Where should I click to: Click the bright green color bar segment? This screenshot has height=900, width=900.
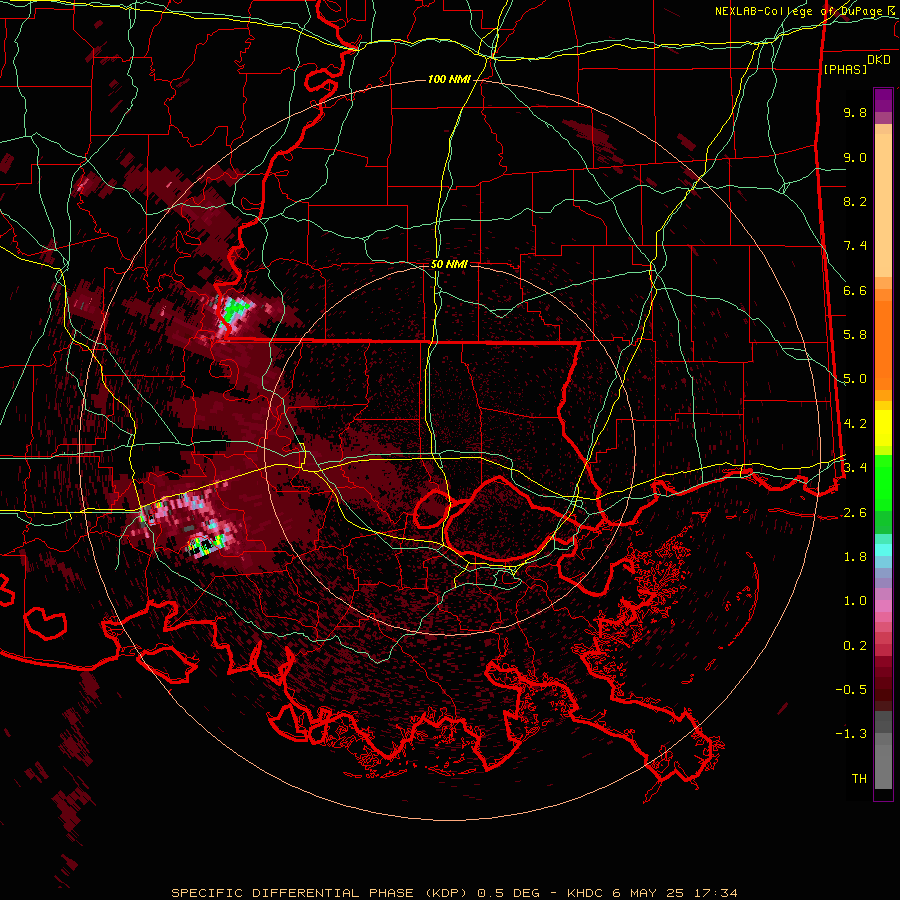pos(883,482)
